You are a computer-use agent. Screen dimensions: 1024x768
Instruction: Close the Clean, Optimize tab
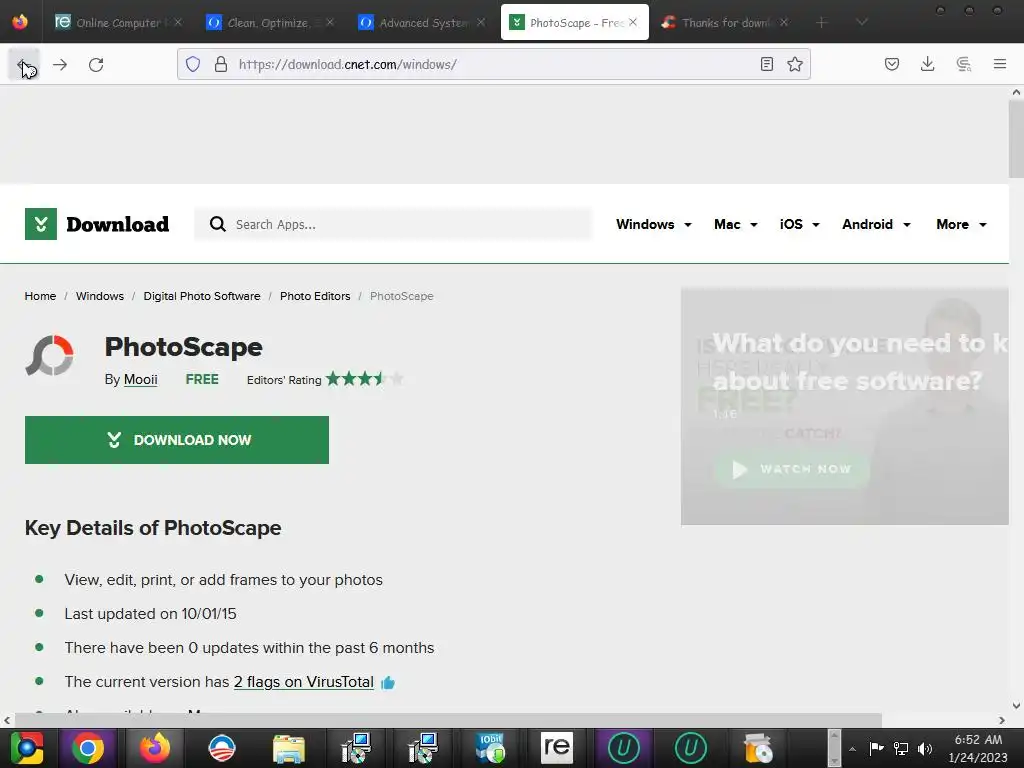coord(330,22)
